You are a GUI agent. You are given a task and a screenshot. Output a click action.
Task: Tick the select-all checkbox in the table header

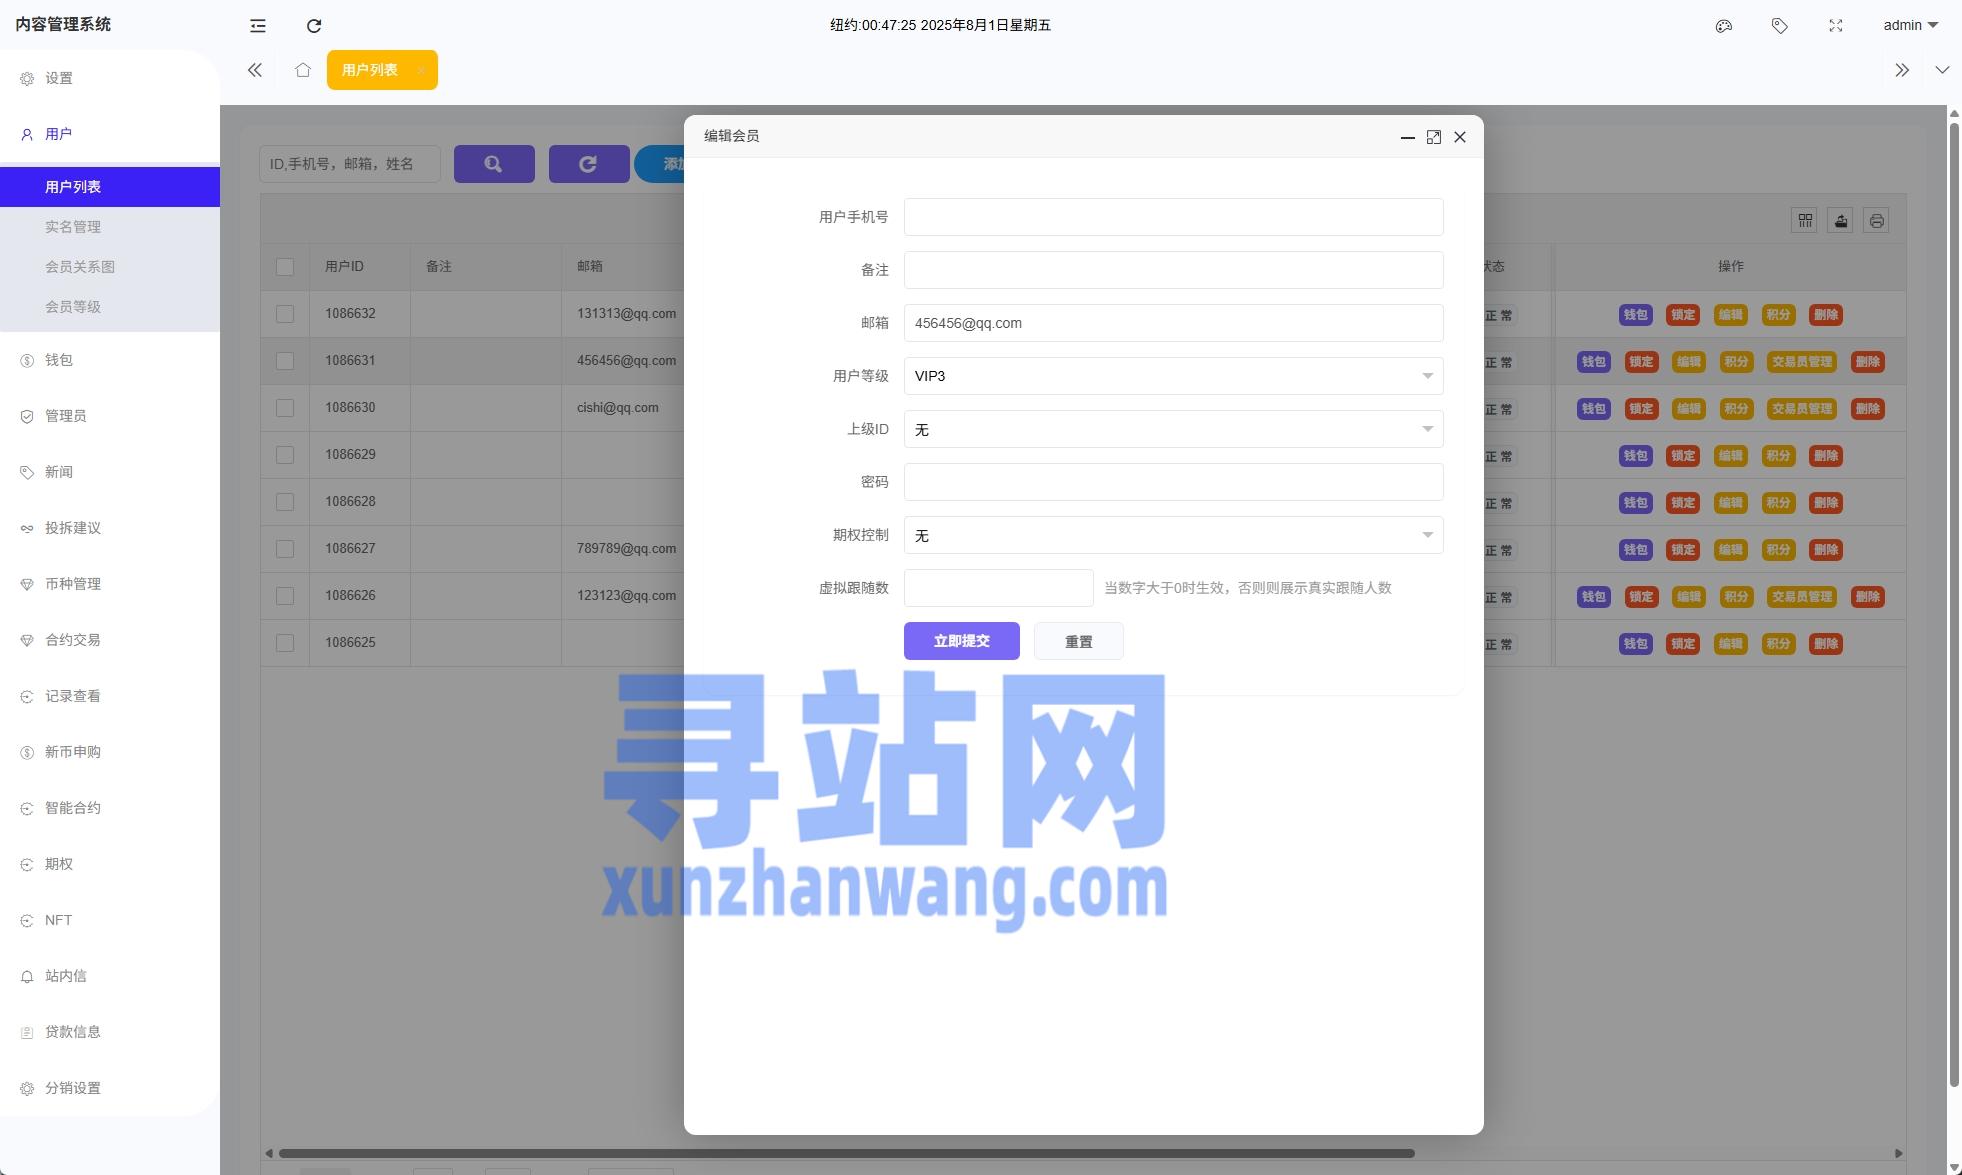coord(285,267)
